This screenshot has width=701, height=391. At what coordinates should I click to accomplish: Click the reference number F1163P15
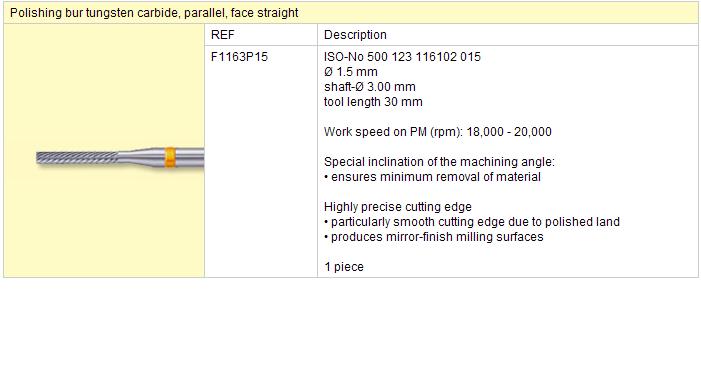click(x=239, y=57)
